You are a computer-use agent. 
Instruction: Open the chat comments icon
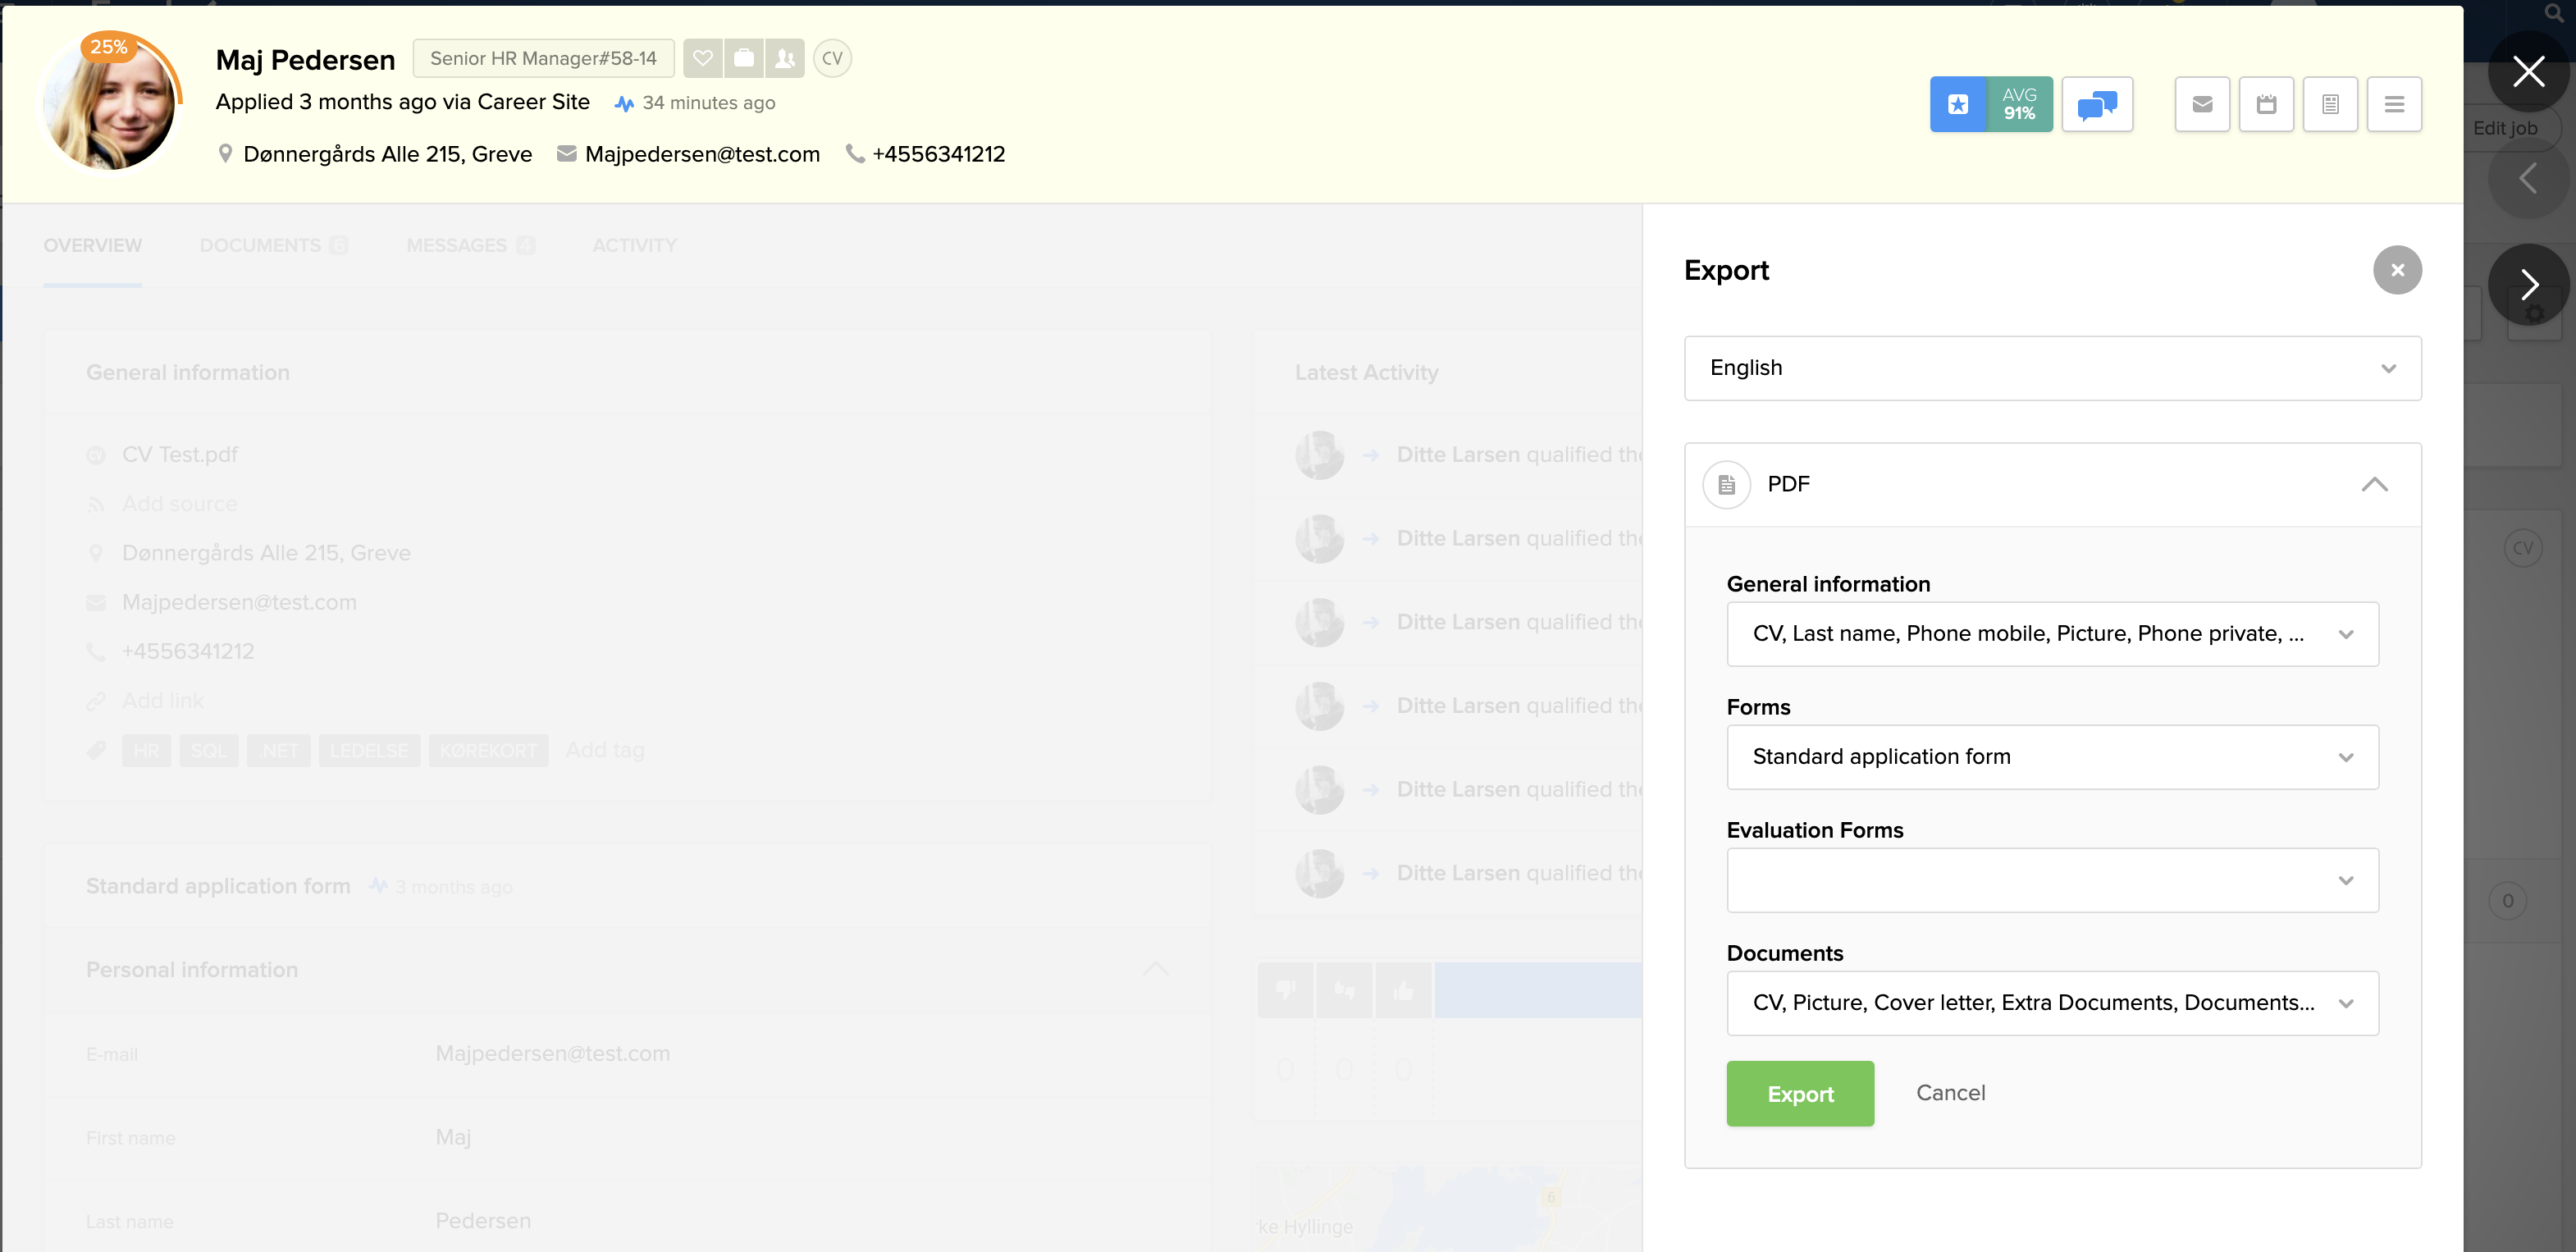(x=2097, y=104)
